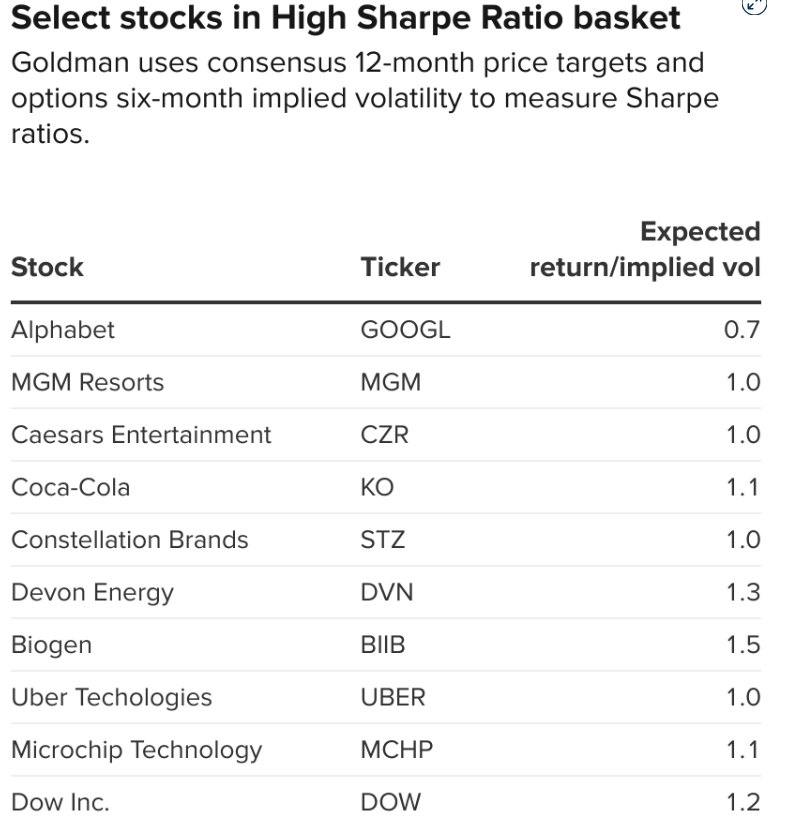793x836 pixels.
Task: Click the CZR ticker symbol
Action: (385, 435)
